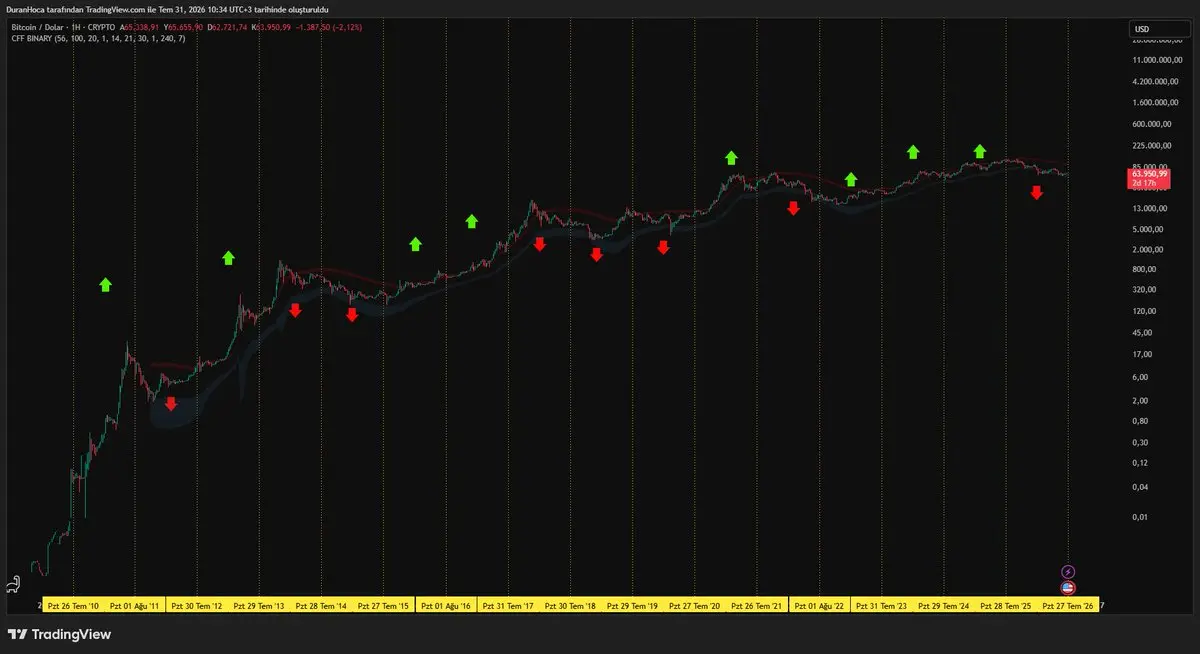Select the Pzt 26 Tem '21 date marker

[756, 606]
